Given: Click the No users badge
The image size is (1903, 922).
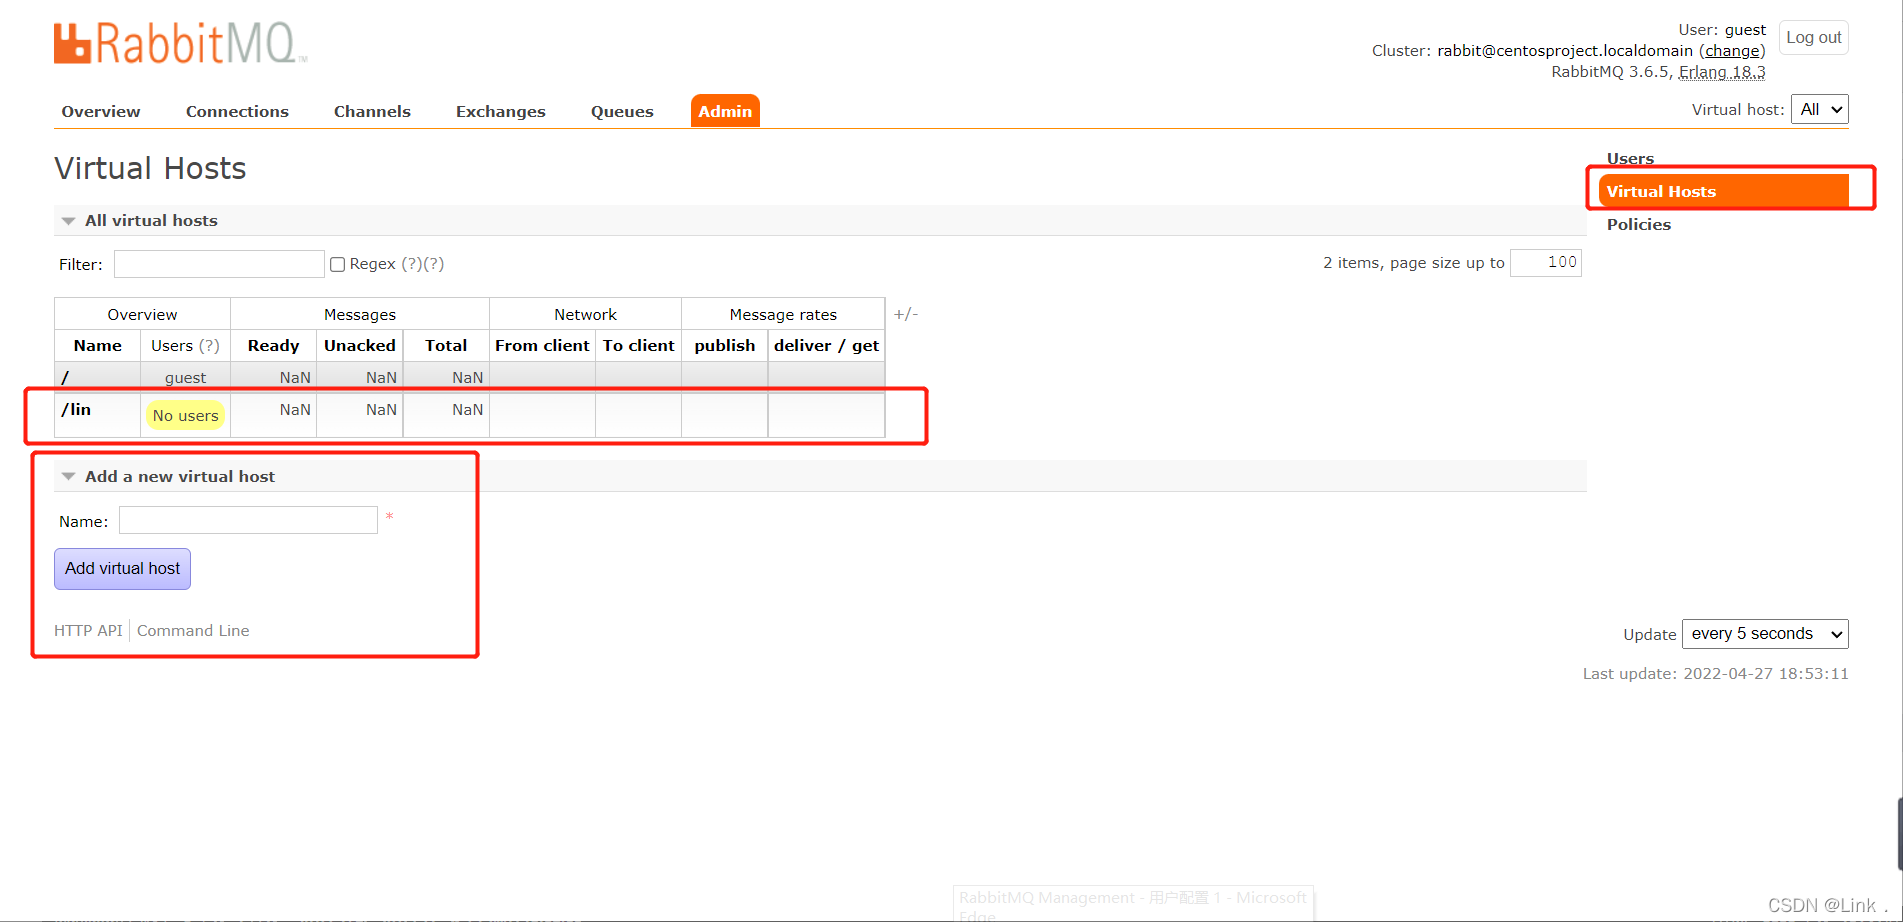Looking at the screenshot, I should [185, 415].
